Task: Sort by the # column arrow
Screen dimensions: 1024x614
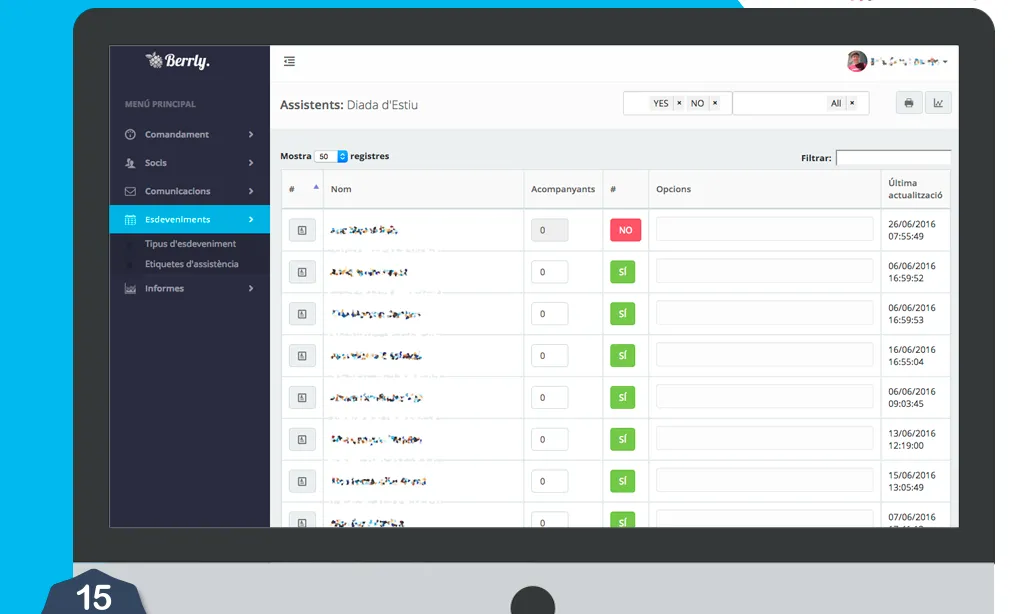Action: pyautogui.click(x=316, y=187)
